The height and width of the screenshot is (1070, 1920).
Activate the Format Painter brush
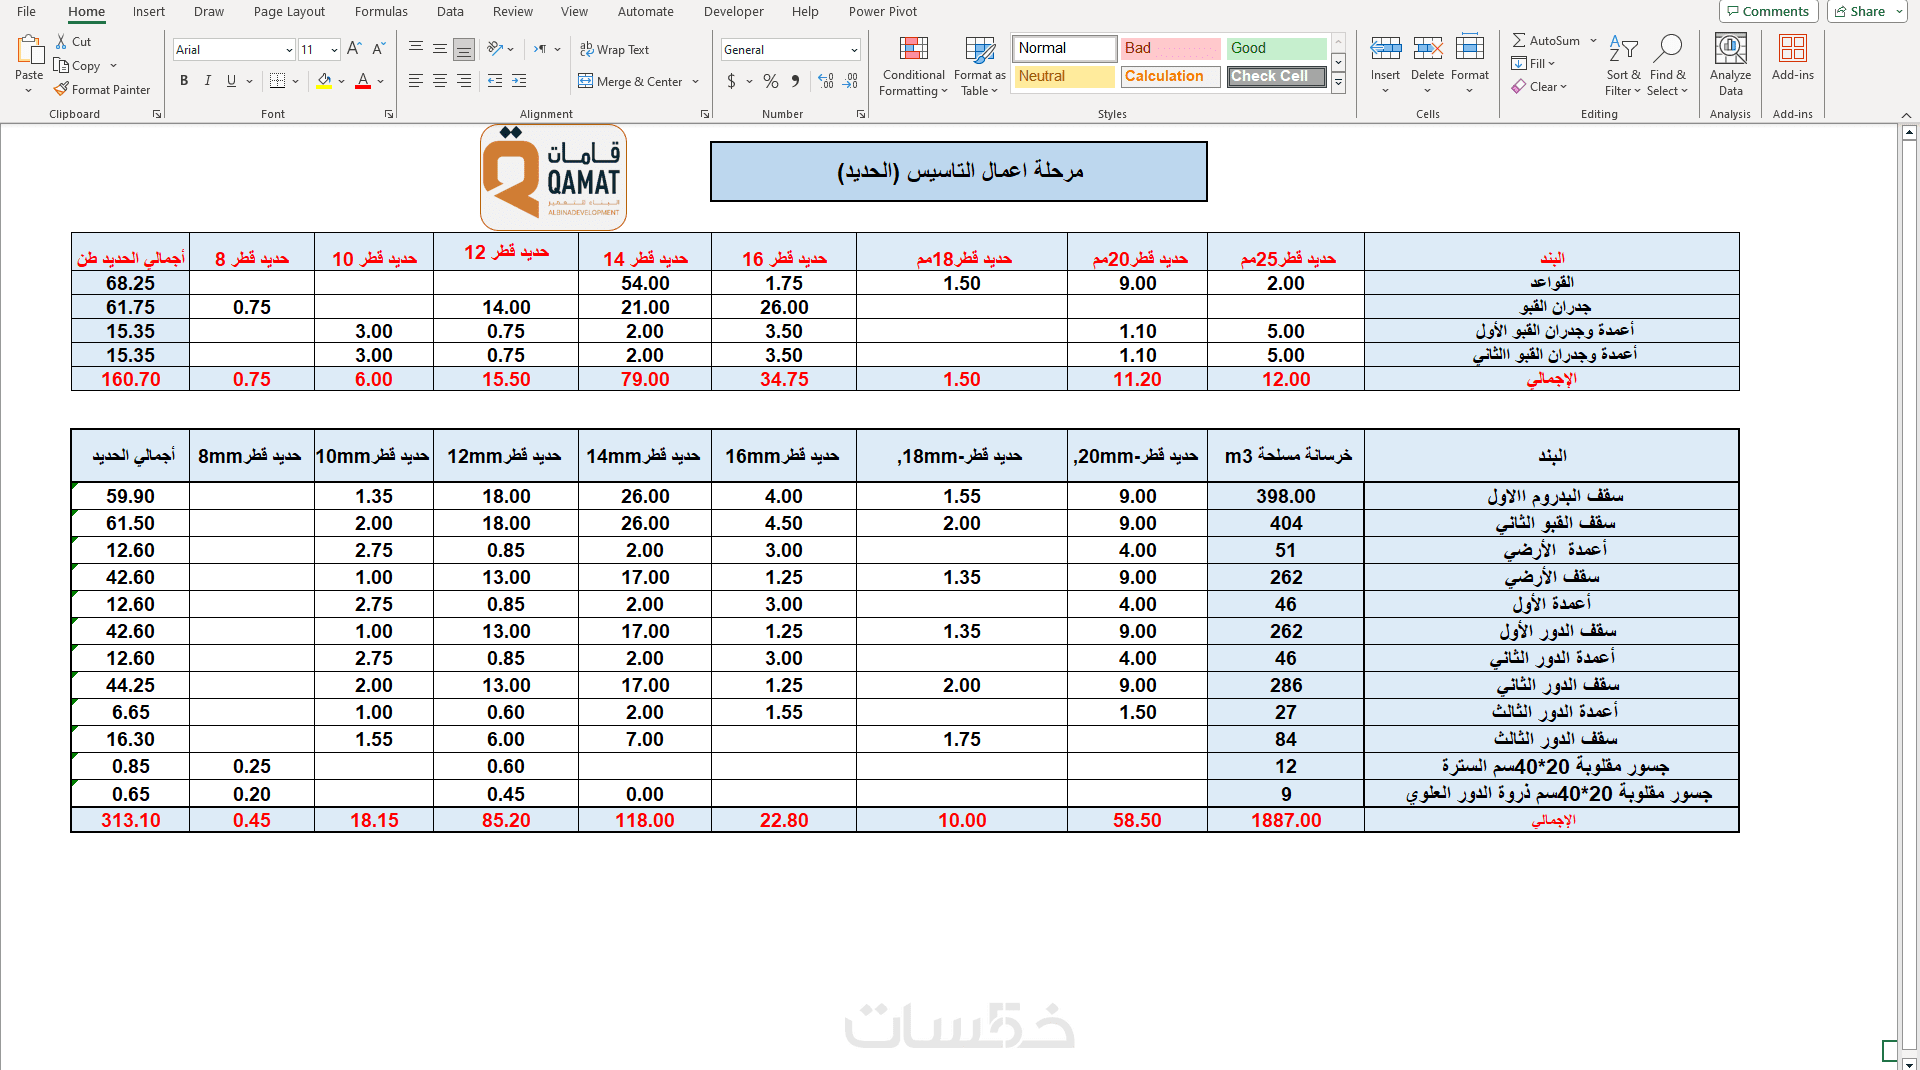61,89
